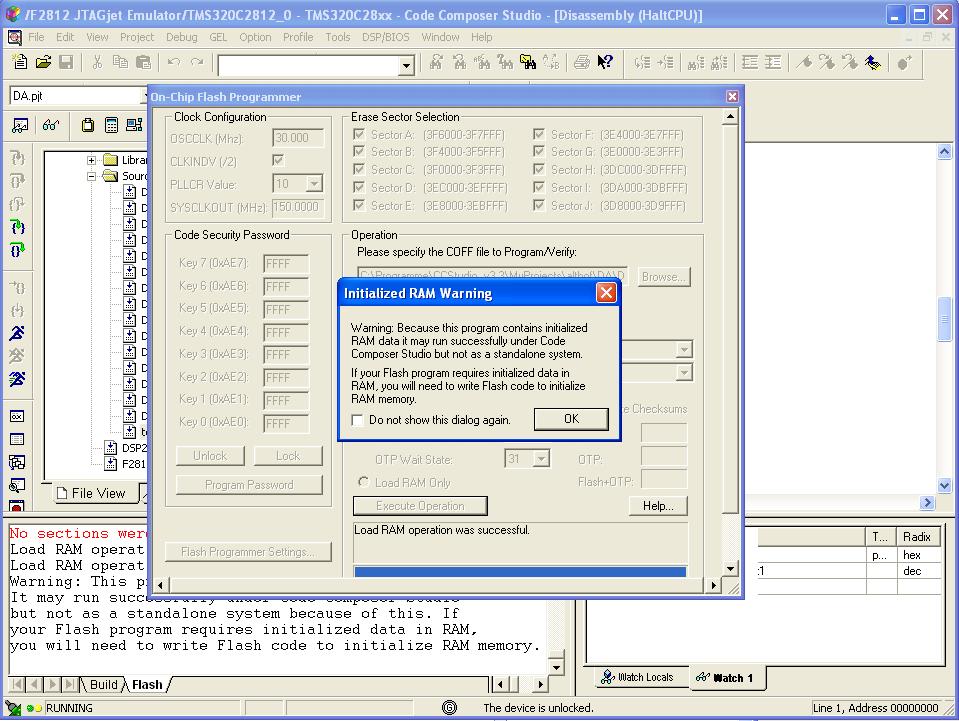Image resolution: width=959 pixels, height=721 pixels.
Task: Click the Print icon in toolbar
Action: point(582,62)
